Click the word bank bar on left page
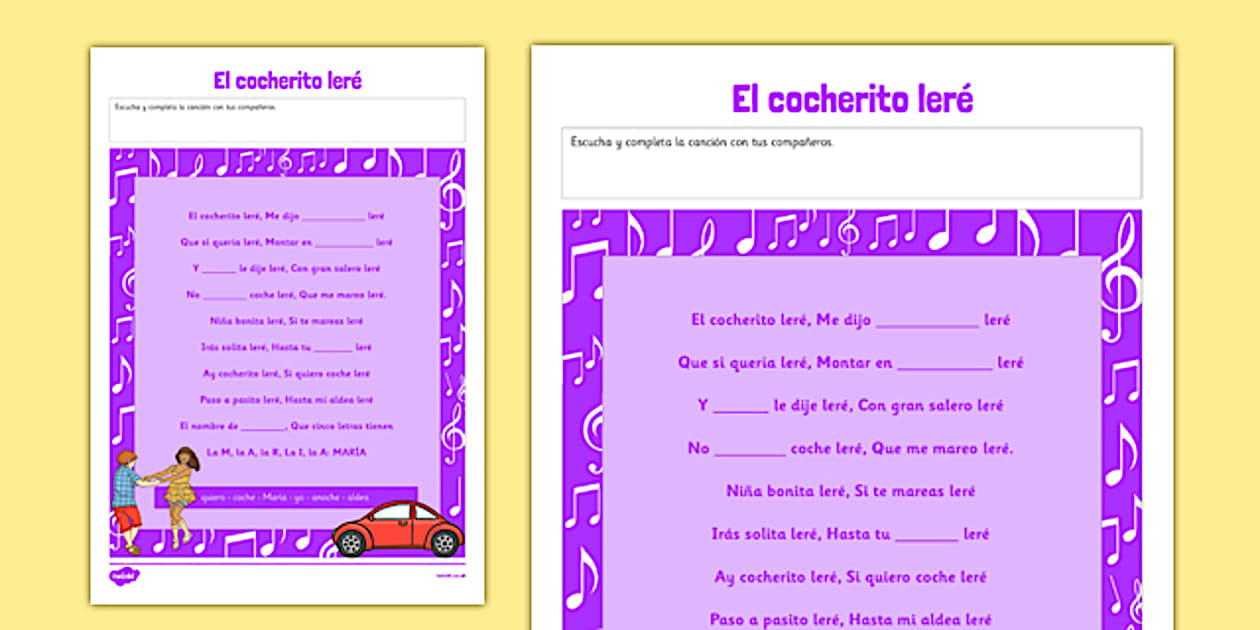The height and width of the screenshot is (630, 1260). coord(285,497)
